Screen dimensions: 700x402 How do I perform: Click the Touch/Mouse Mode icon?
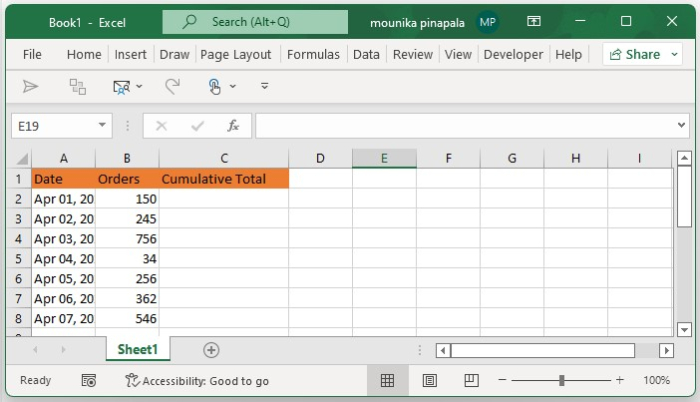[x=214, y=87]
